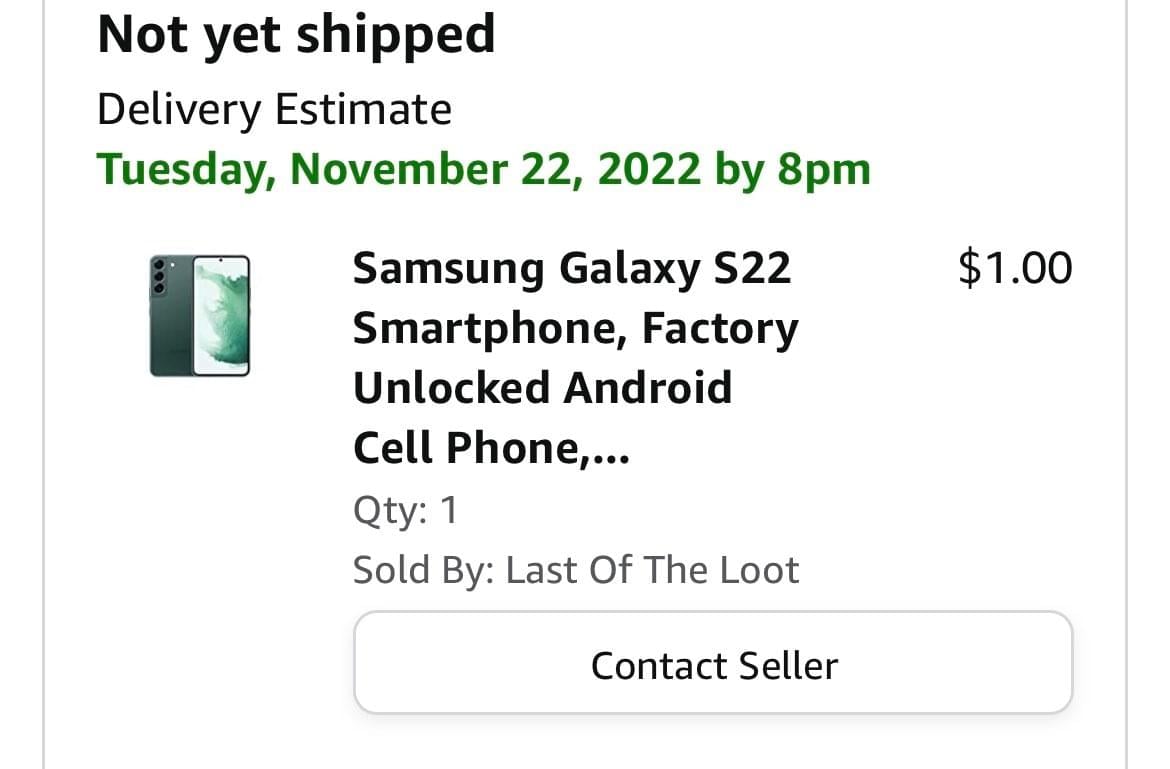The width and height of the screenshot is (1170, 769).
Task: Tap the 'Qty: 1' quantity text
Action: (405, 510)
